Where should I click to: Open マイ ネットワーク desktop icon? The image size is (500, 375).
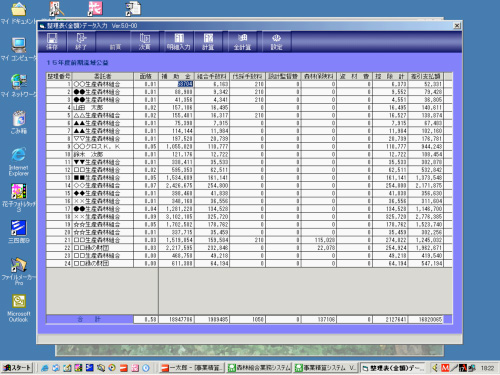coord(19,86)
